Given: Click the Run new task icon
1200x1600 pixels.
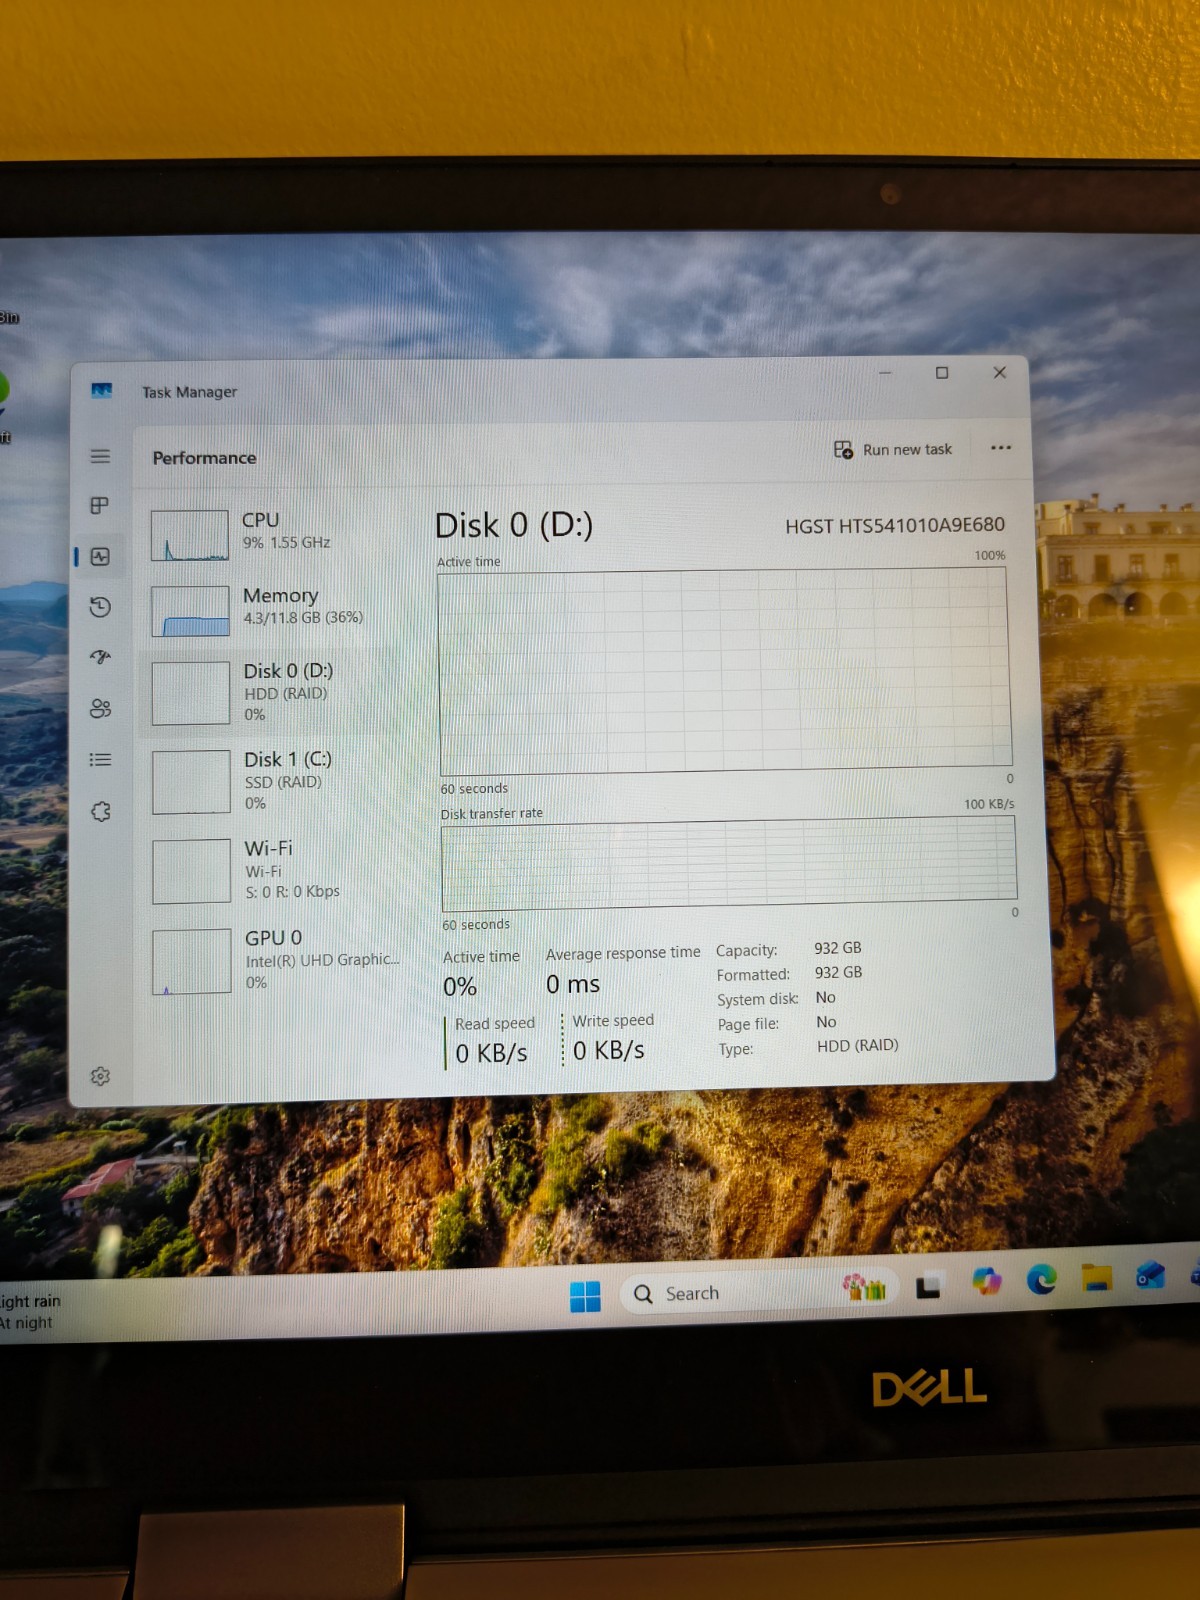Looking at the screenshot, I should click(843, 450).
